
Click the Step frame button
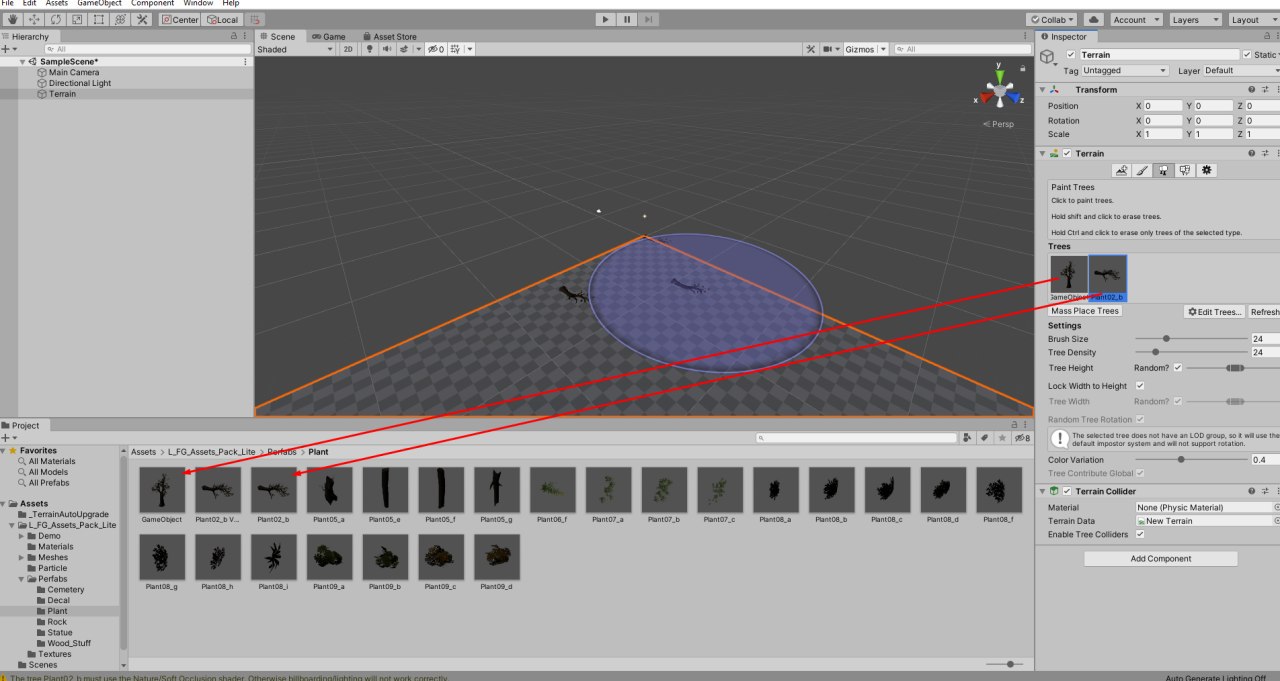650,19
